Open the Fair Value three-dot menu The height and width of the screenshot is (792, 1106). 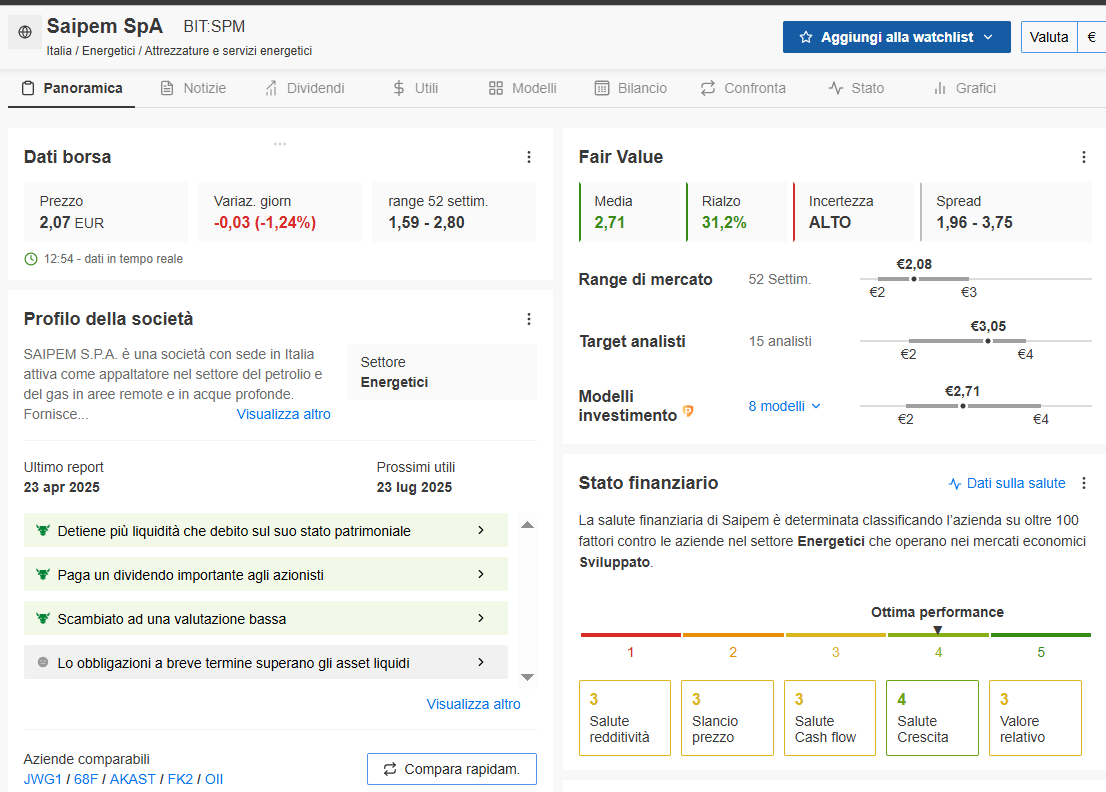1084,157
